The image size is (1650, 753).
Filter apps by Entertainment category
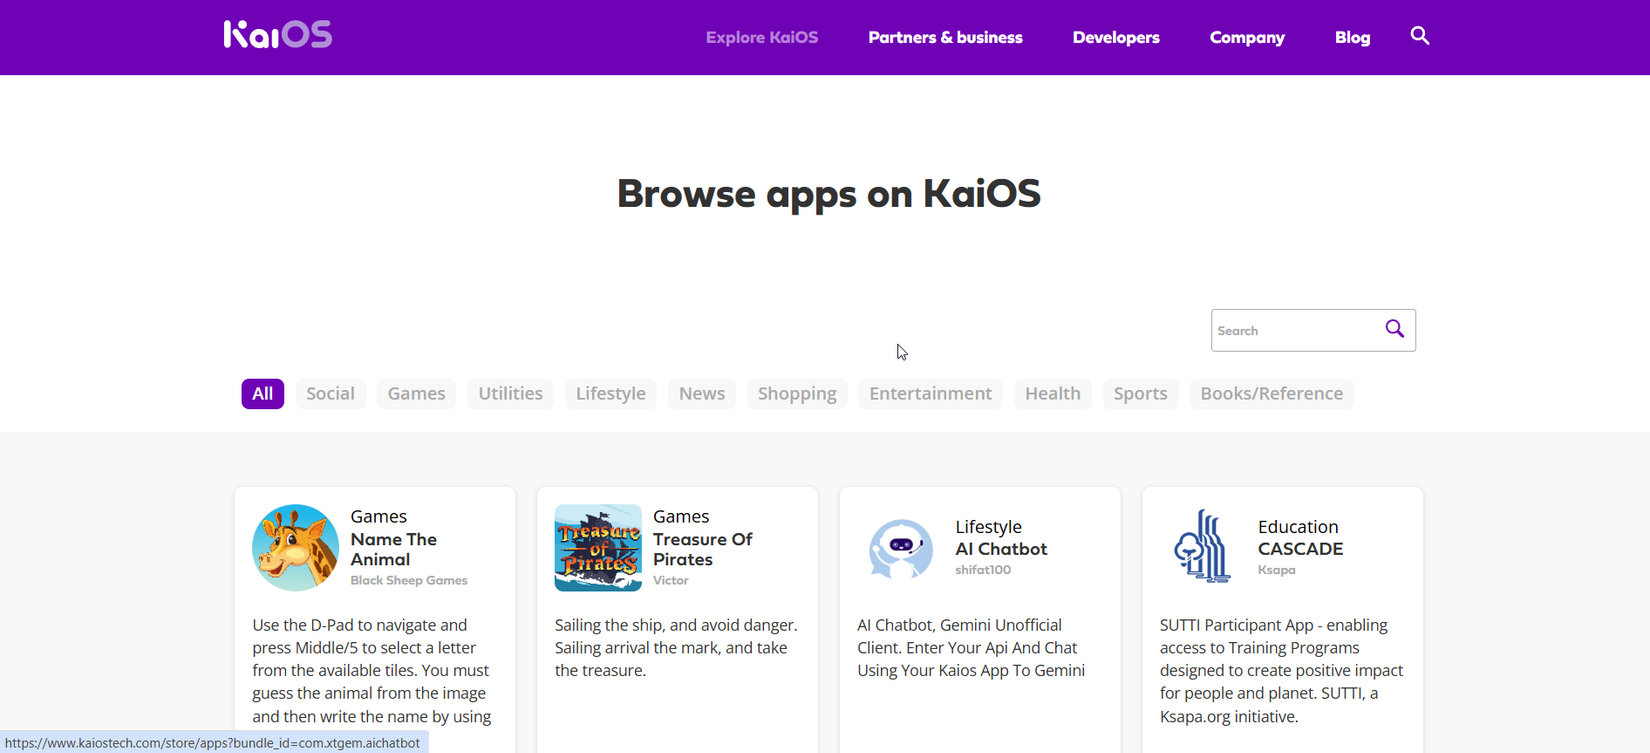point(930,393)
